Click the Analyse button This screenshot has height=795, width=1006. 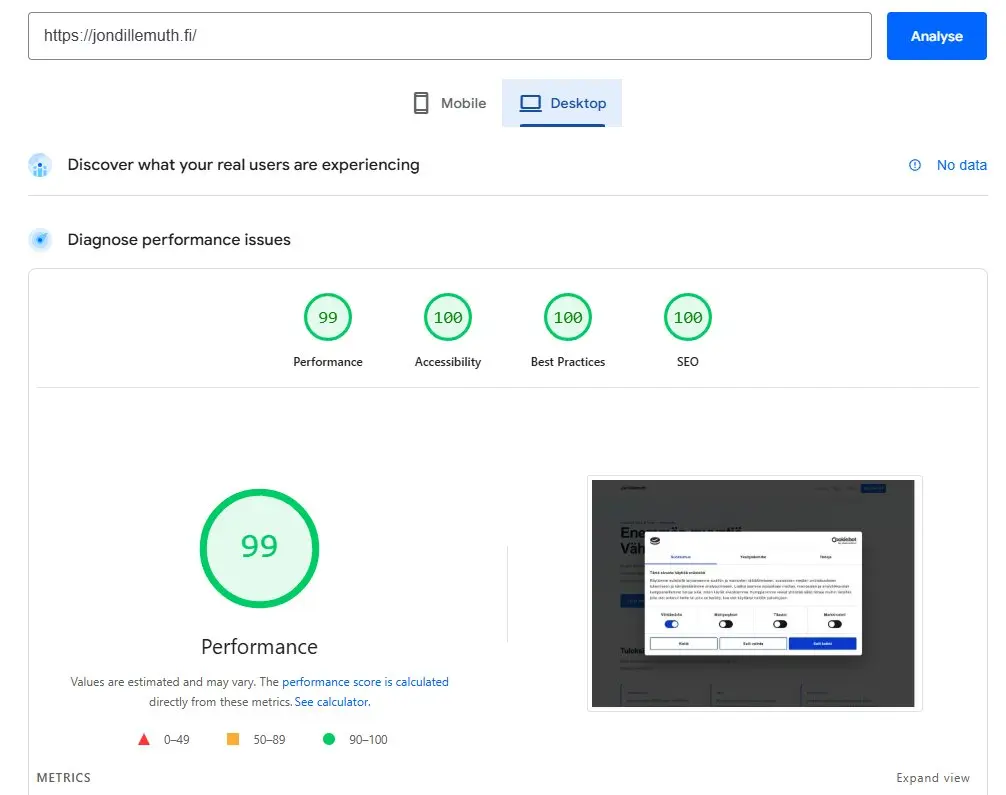pyautogui.click(x=936, y=35)
